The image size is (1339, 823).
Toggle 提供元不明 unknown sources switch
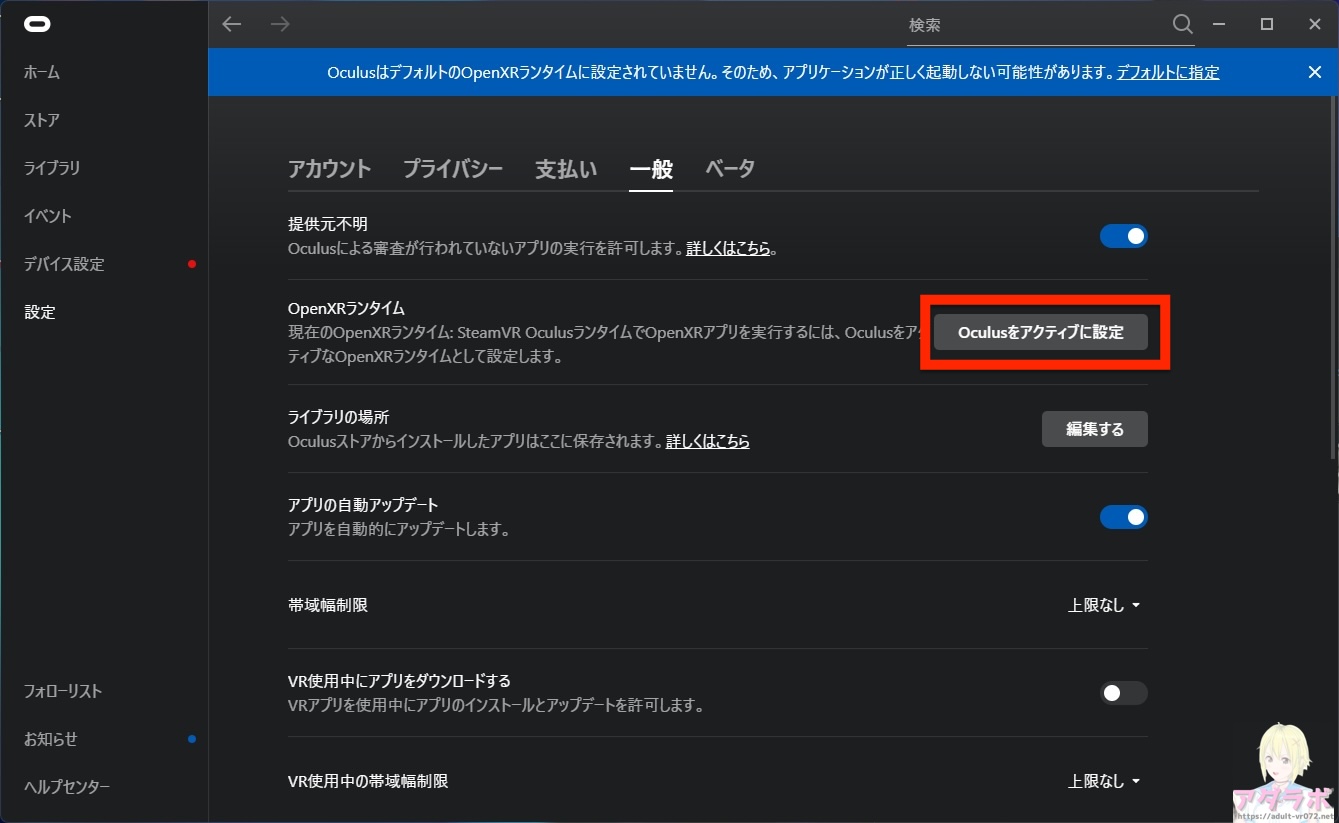(x=1123, y=236)
